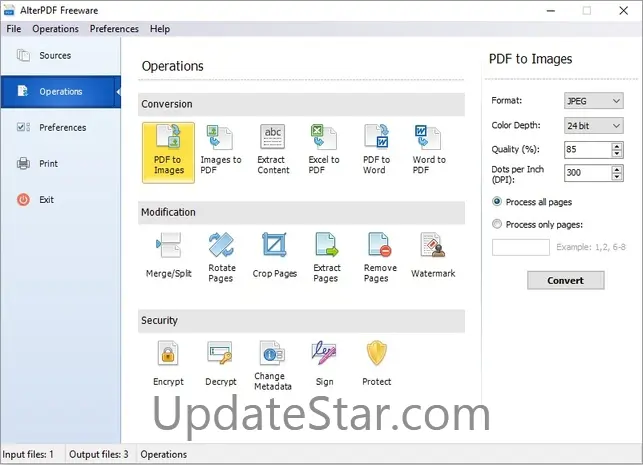Screen dimensions: 643x465
Task: Click the 'PDF to Images' panel title
Action: click(530, 59)
